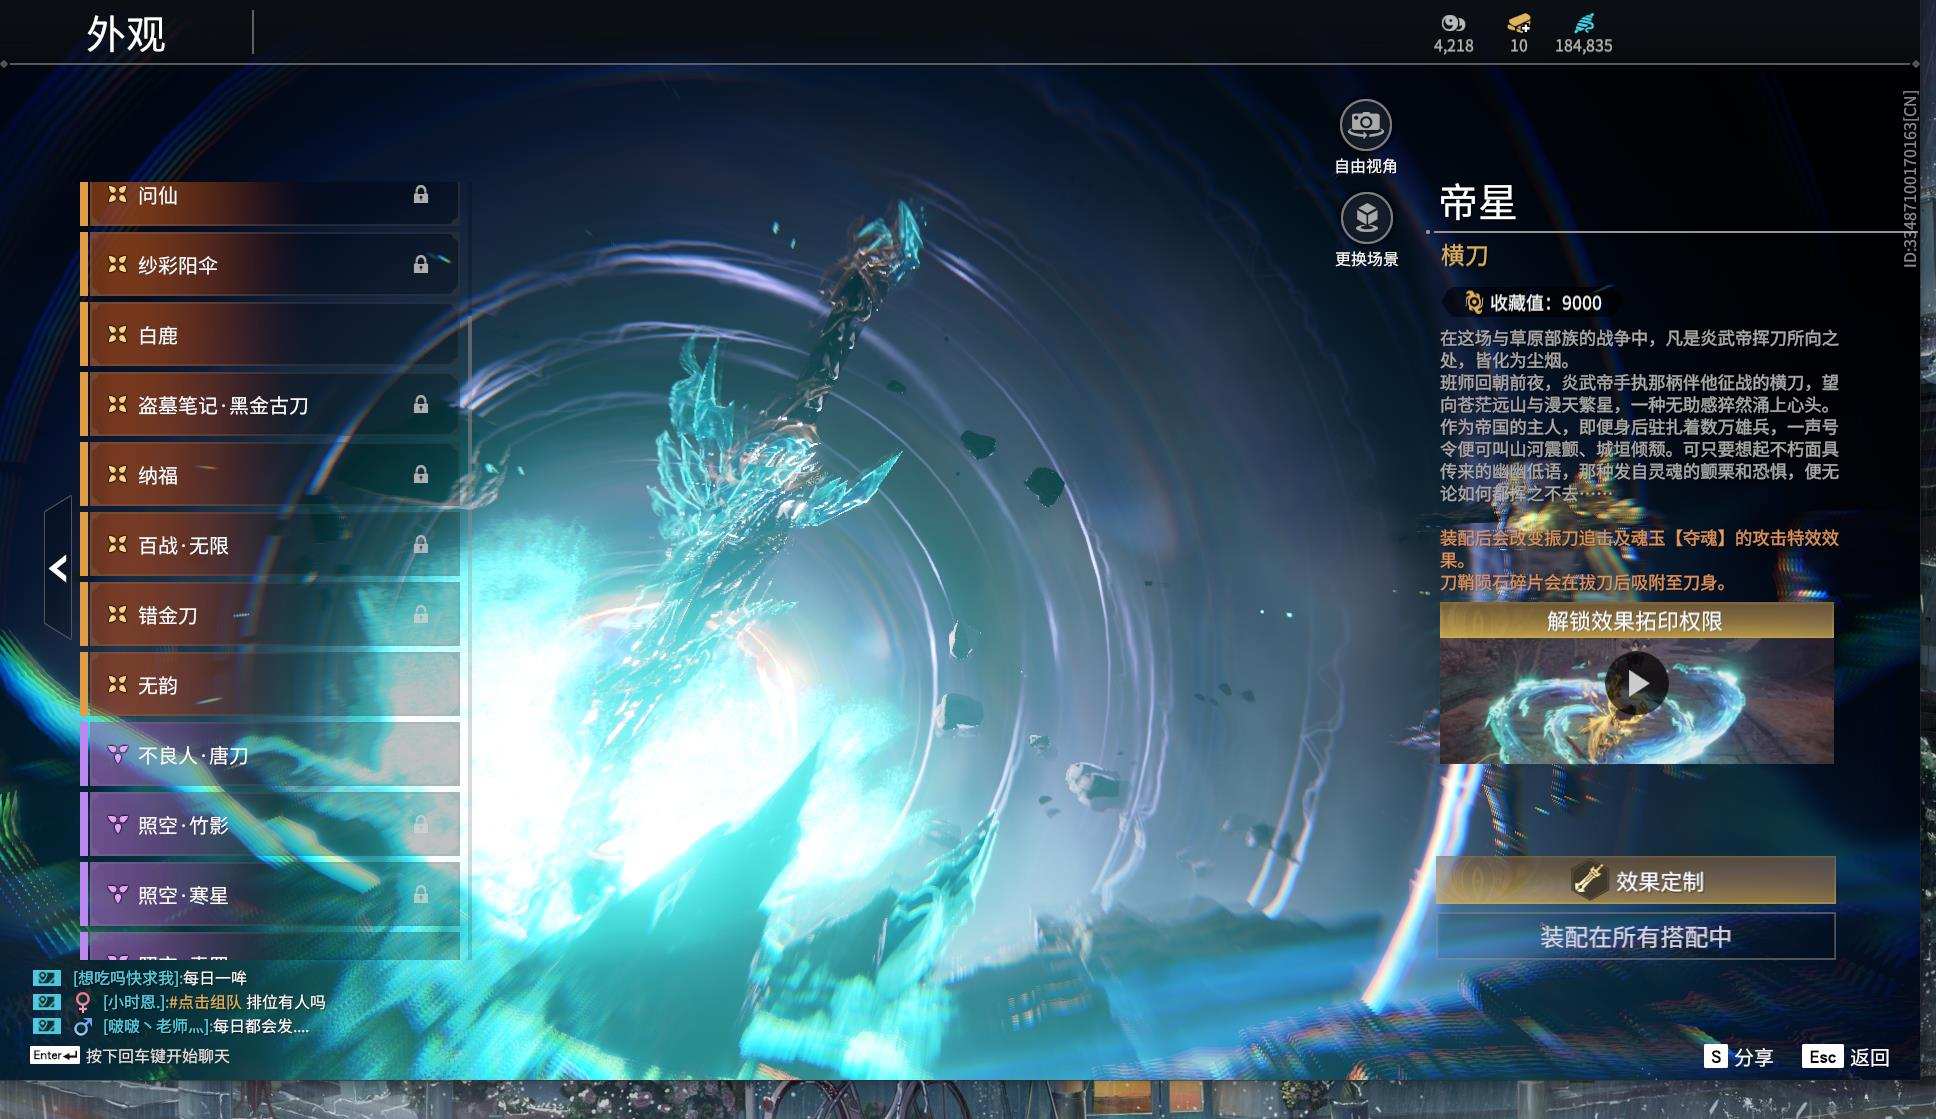Click 装配在所有搭配中 button
The height and width of the screenshot is (1119, 1936).
tap(1636, 937)
